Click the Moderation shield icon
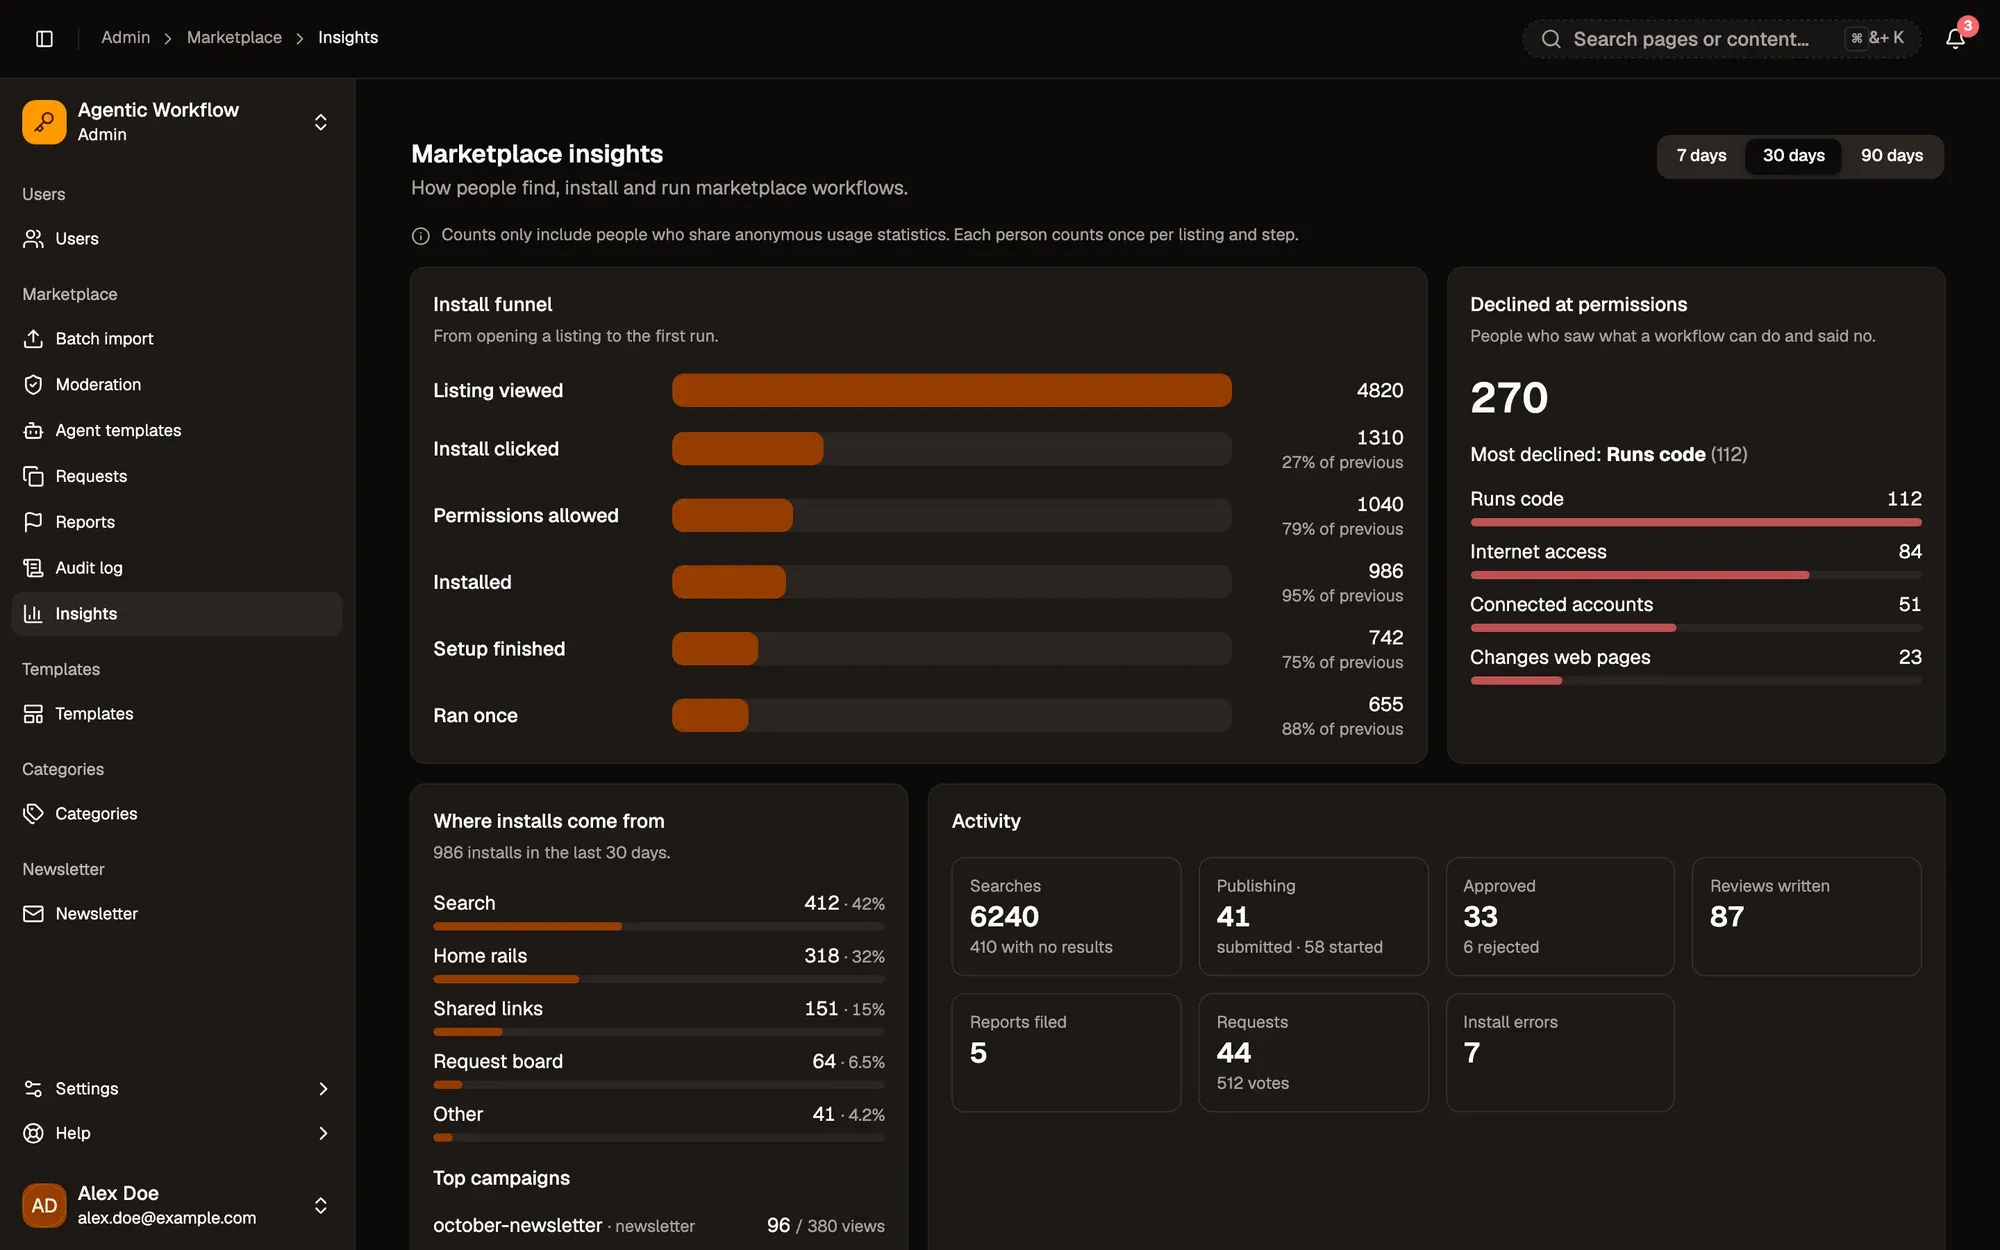 [x=33, y=385]
